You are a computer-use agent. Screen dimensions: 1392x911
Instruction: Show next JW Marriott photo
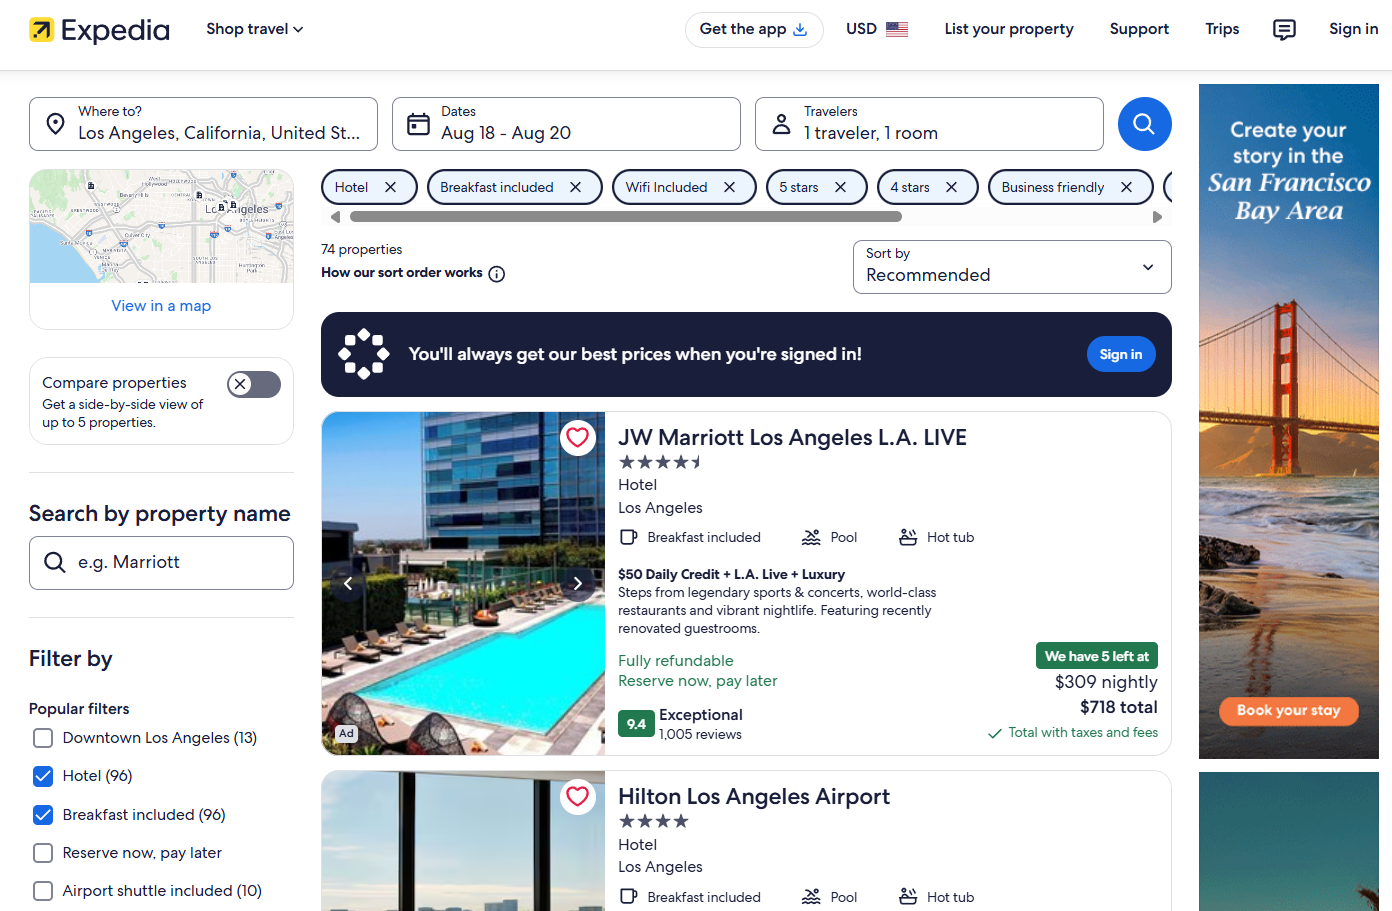tap(577, 583)
